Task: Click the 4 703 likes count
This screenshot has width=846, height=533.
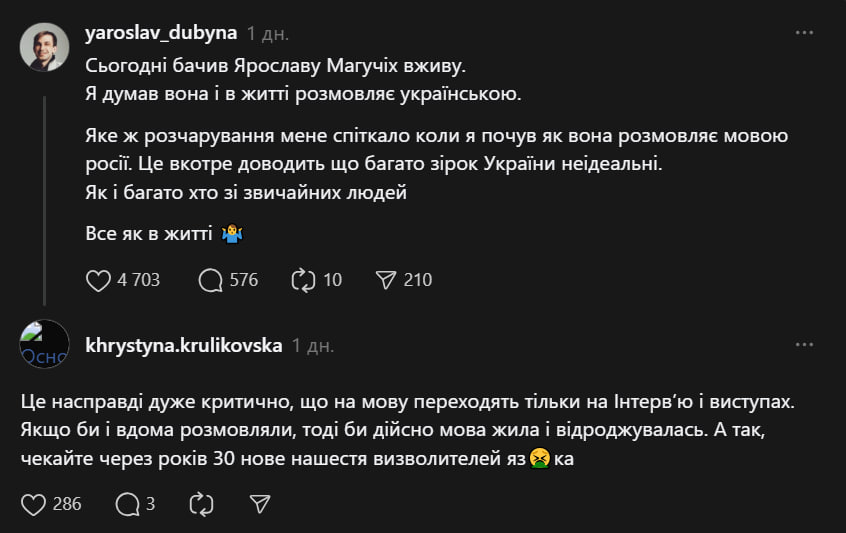Action: [x=138, y=280]
